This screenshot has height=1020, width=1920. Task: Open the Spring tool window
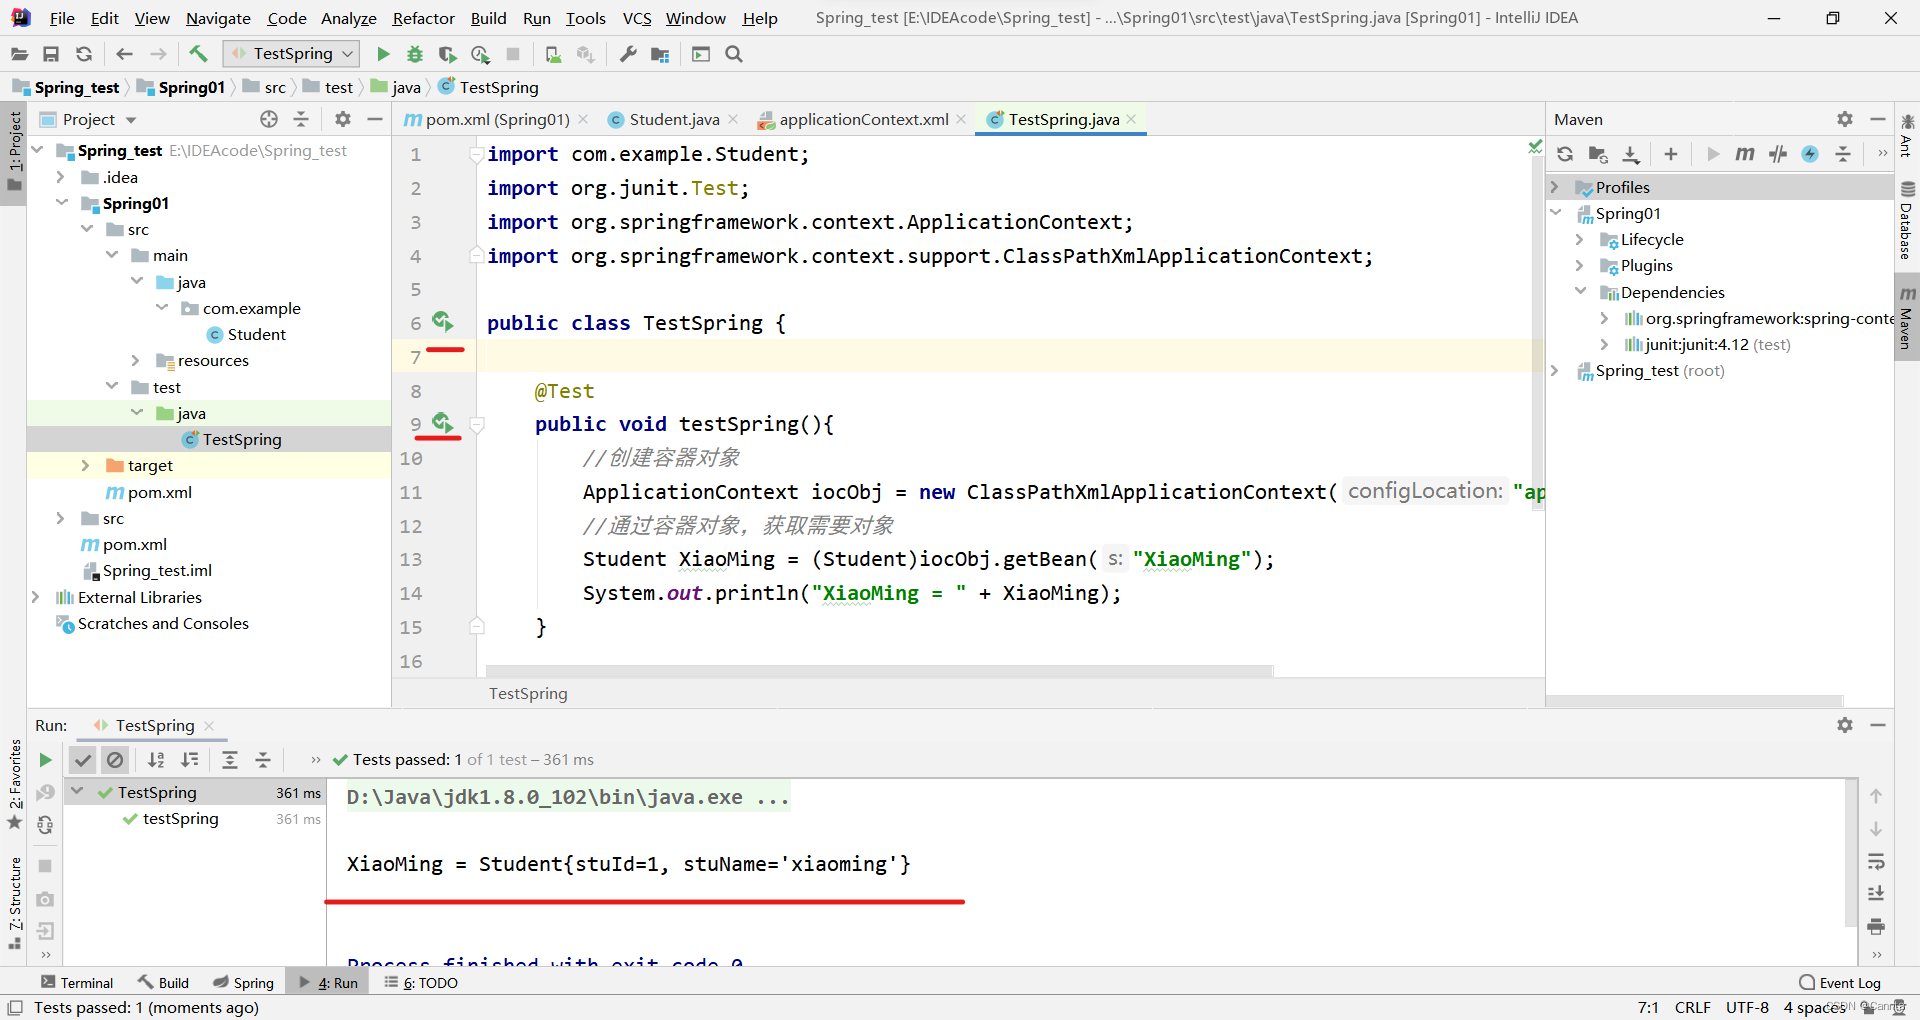243,983
